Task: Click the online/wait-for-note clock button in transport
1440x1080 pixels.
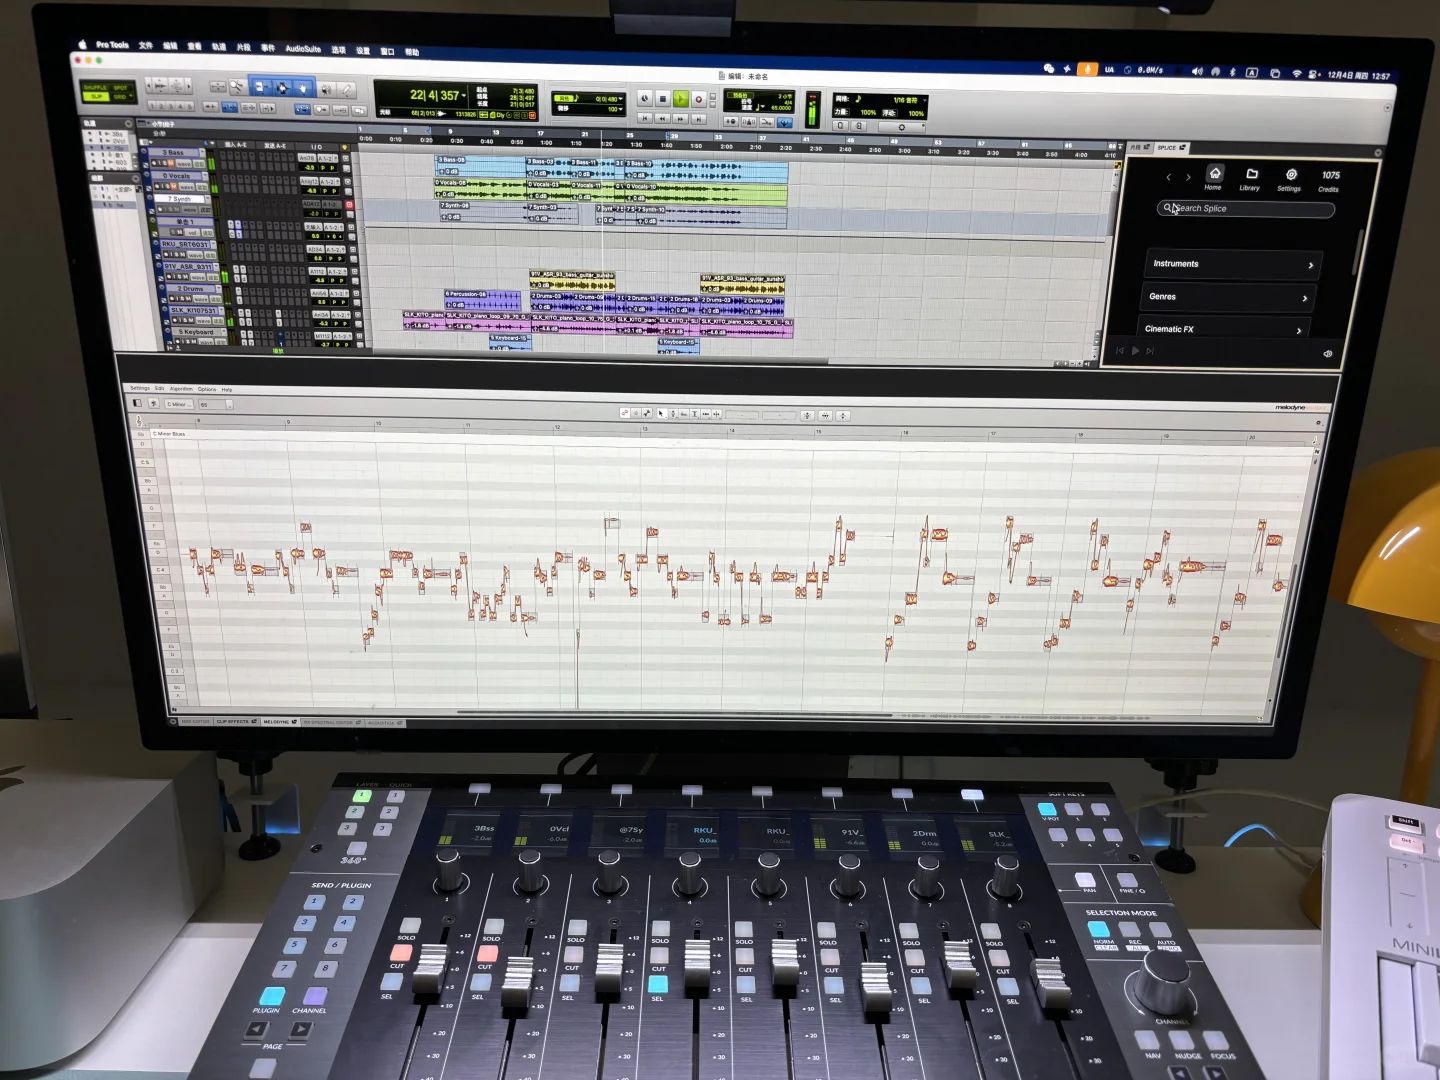Action: pos(645,98)
